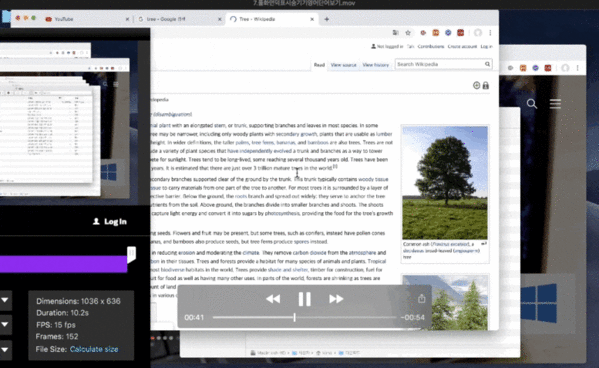Open the View history tab
599x368 pixels.
click(x=376, y=65)
